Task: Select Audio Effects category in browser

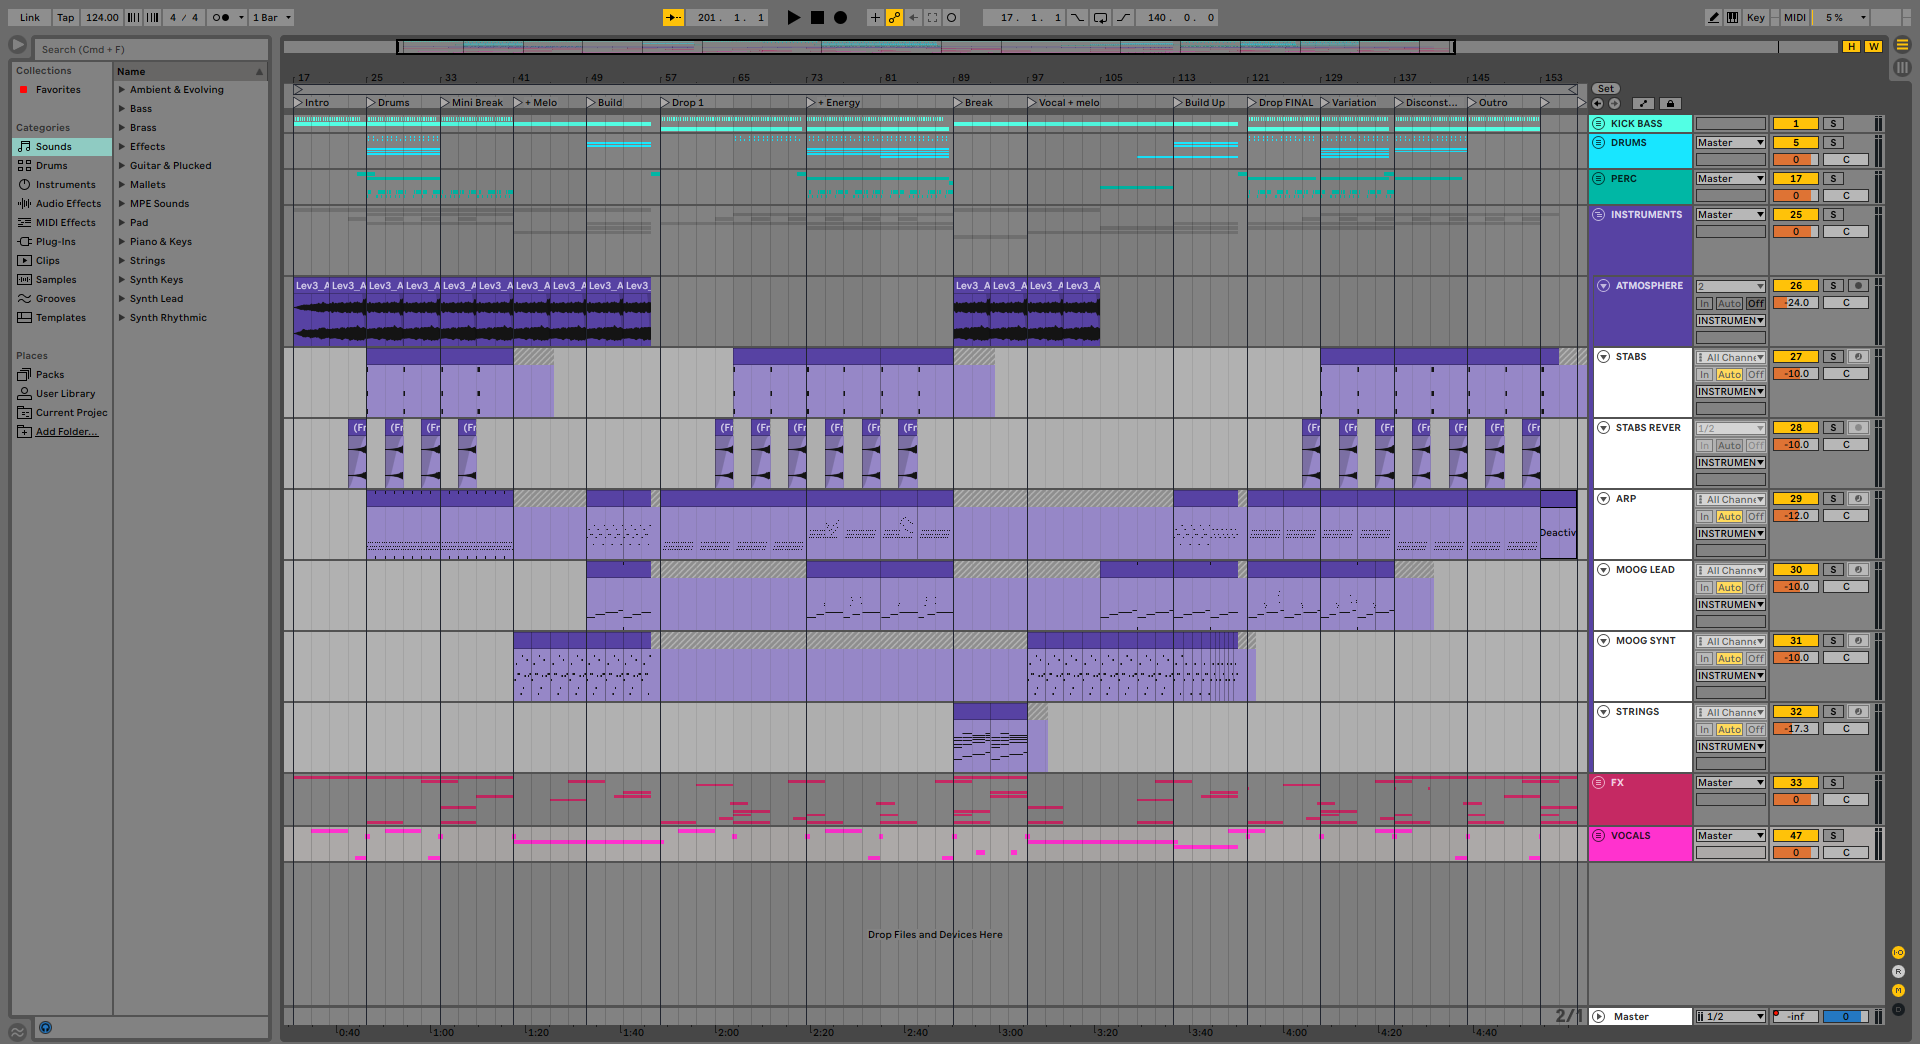Action: 62,204
